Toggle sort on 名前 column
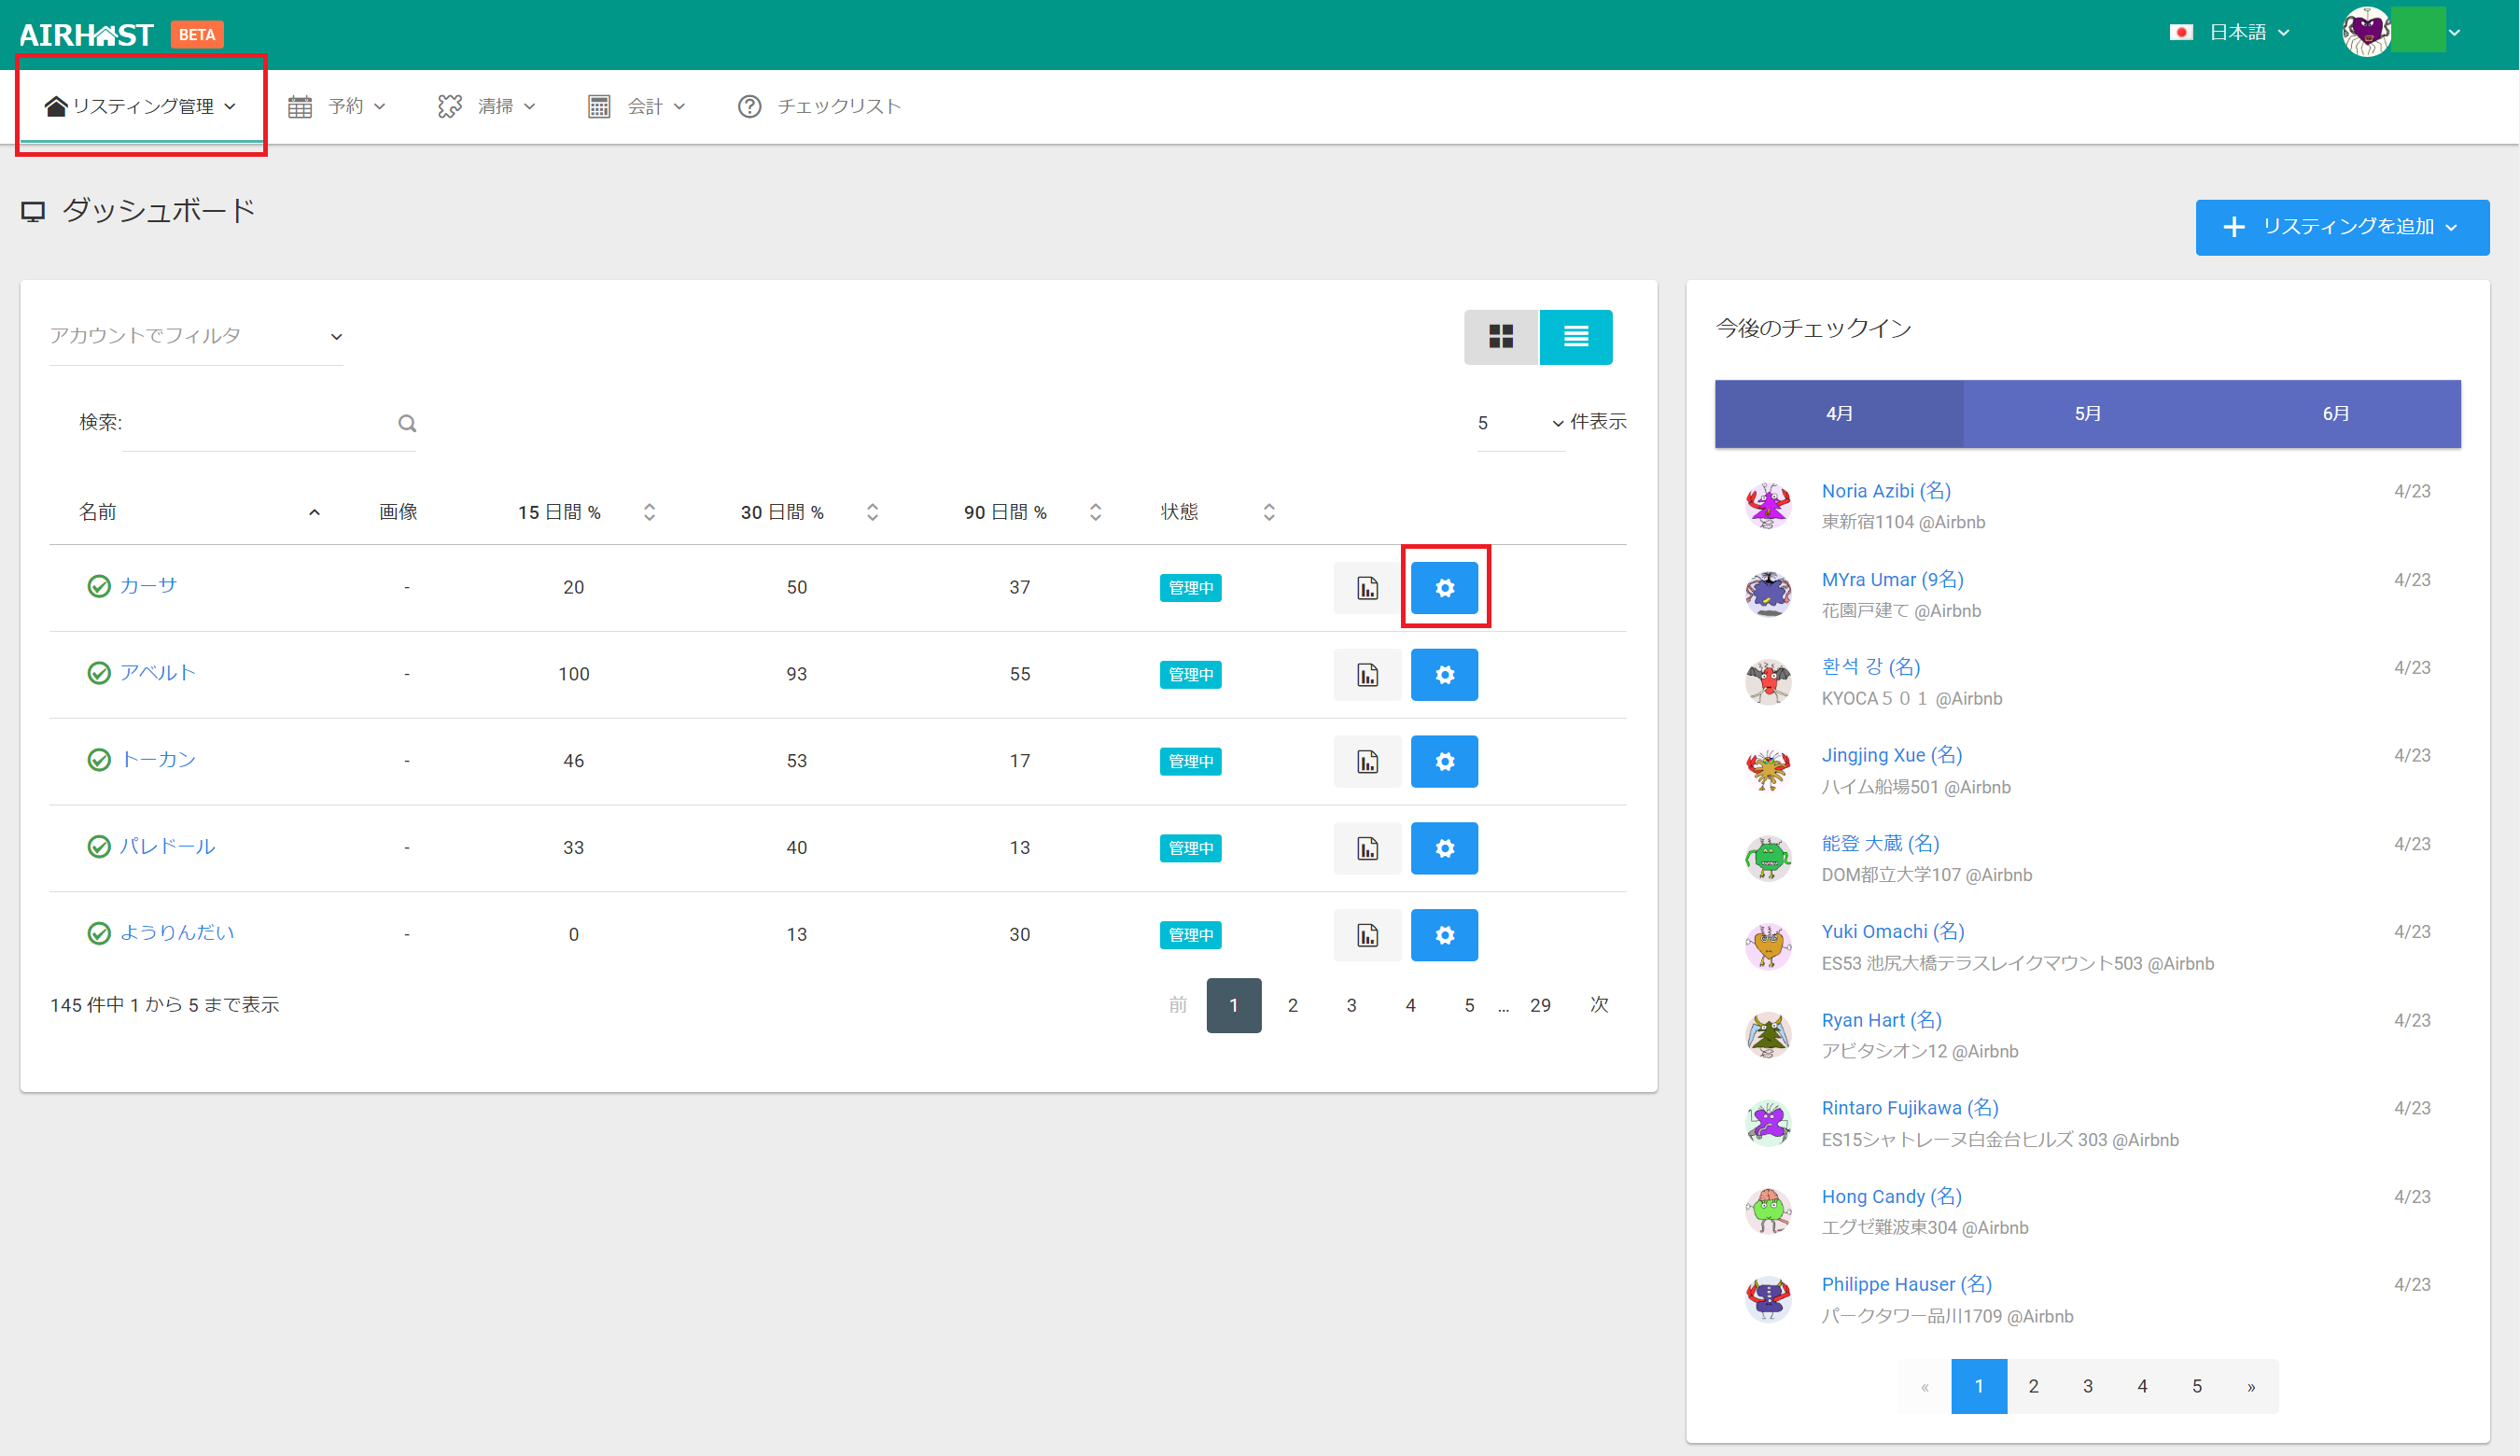This screenshot has width=2520, height=1456. pyautogui.click(x=314, y=513)
